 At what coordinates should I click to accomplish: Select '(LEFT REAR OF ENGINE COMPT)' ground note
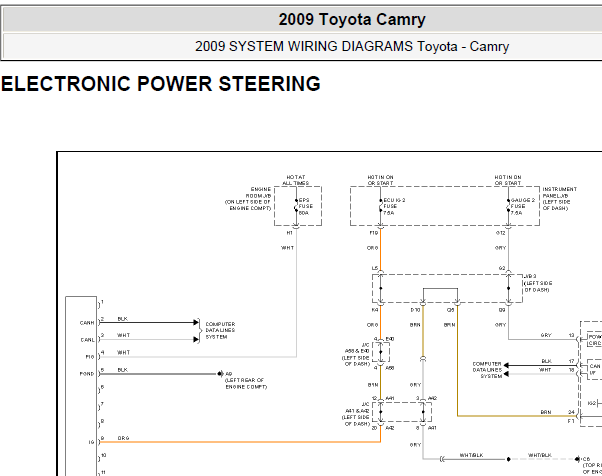246,383
